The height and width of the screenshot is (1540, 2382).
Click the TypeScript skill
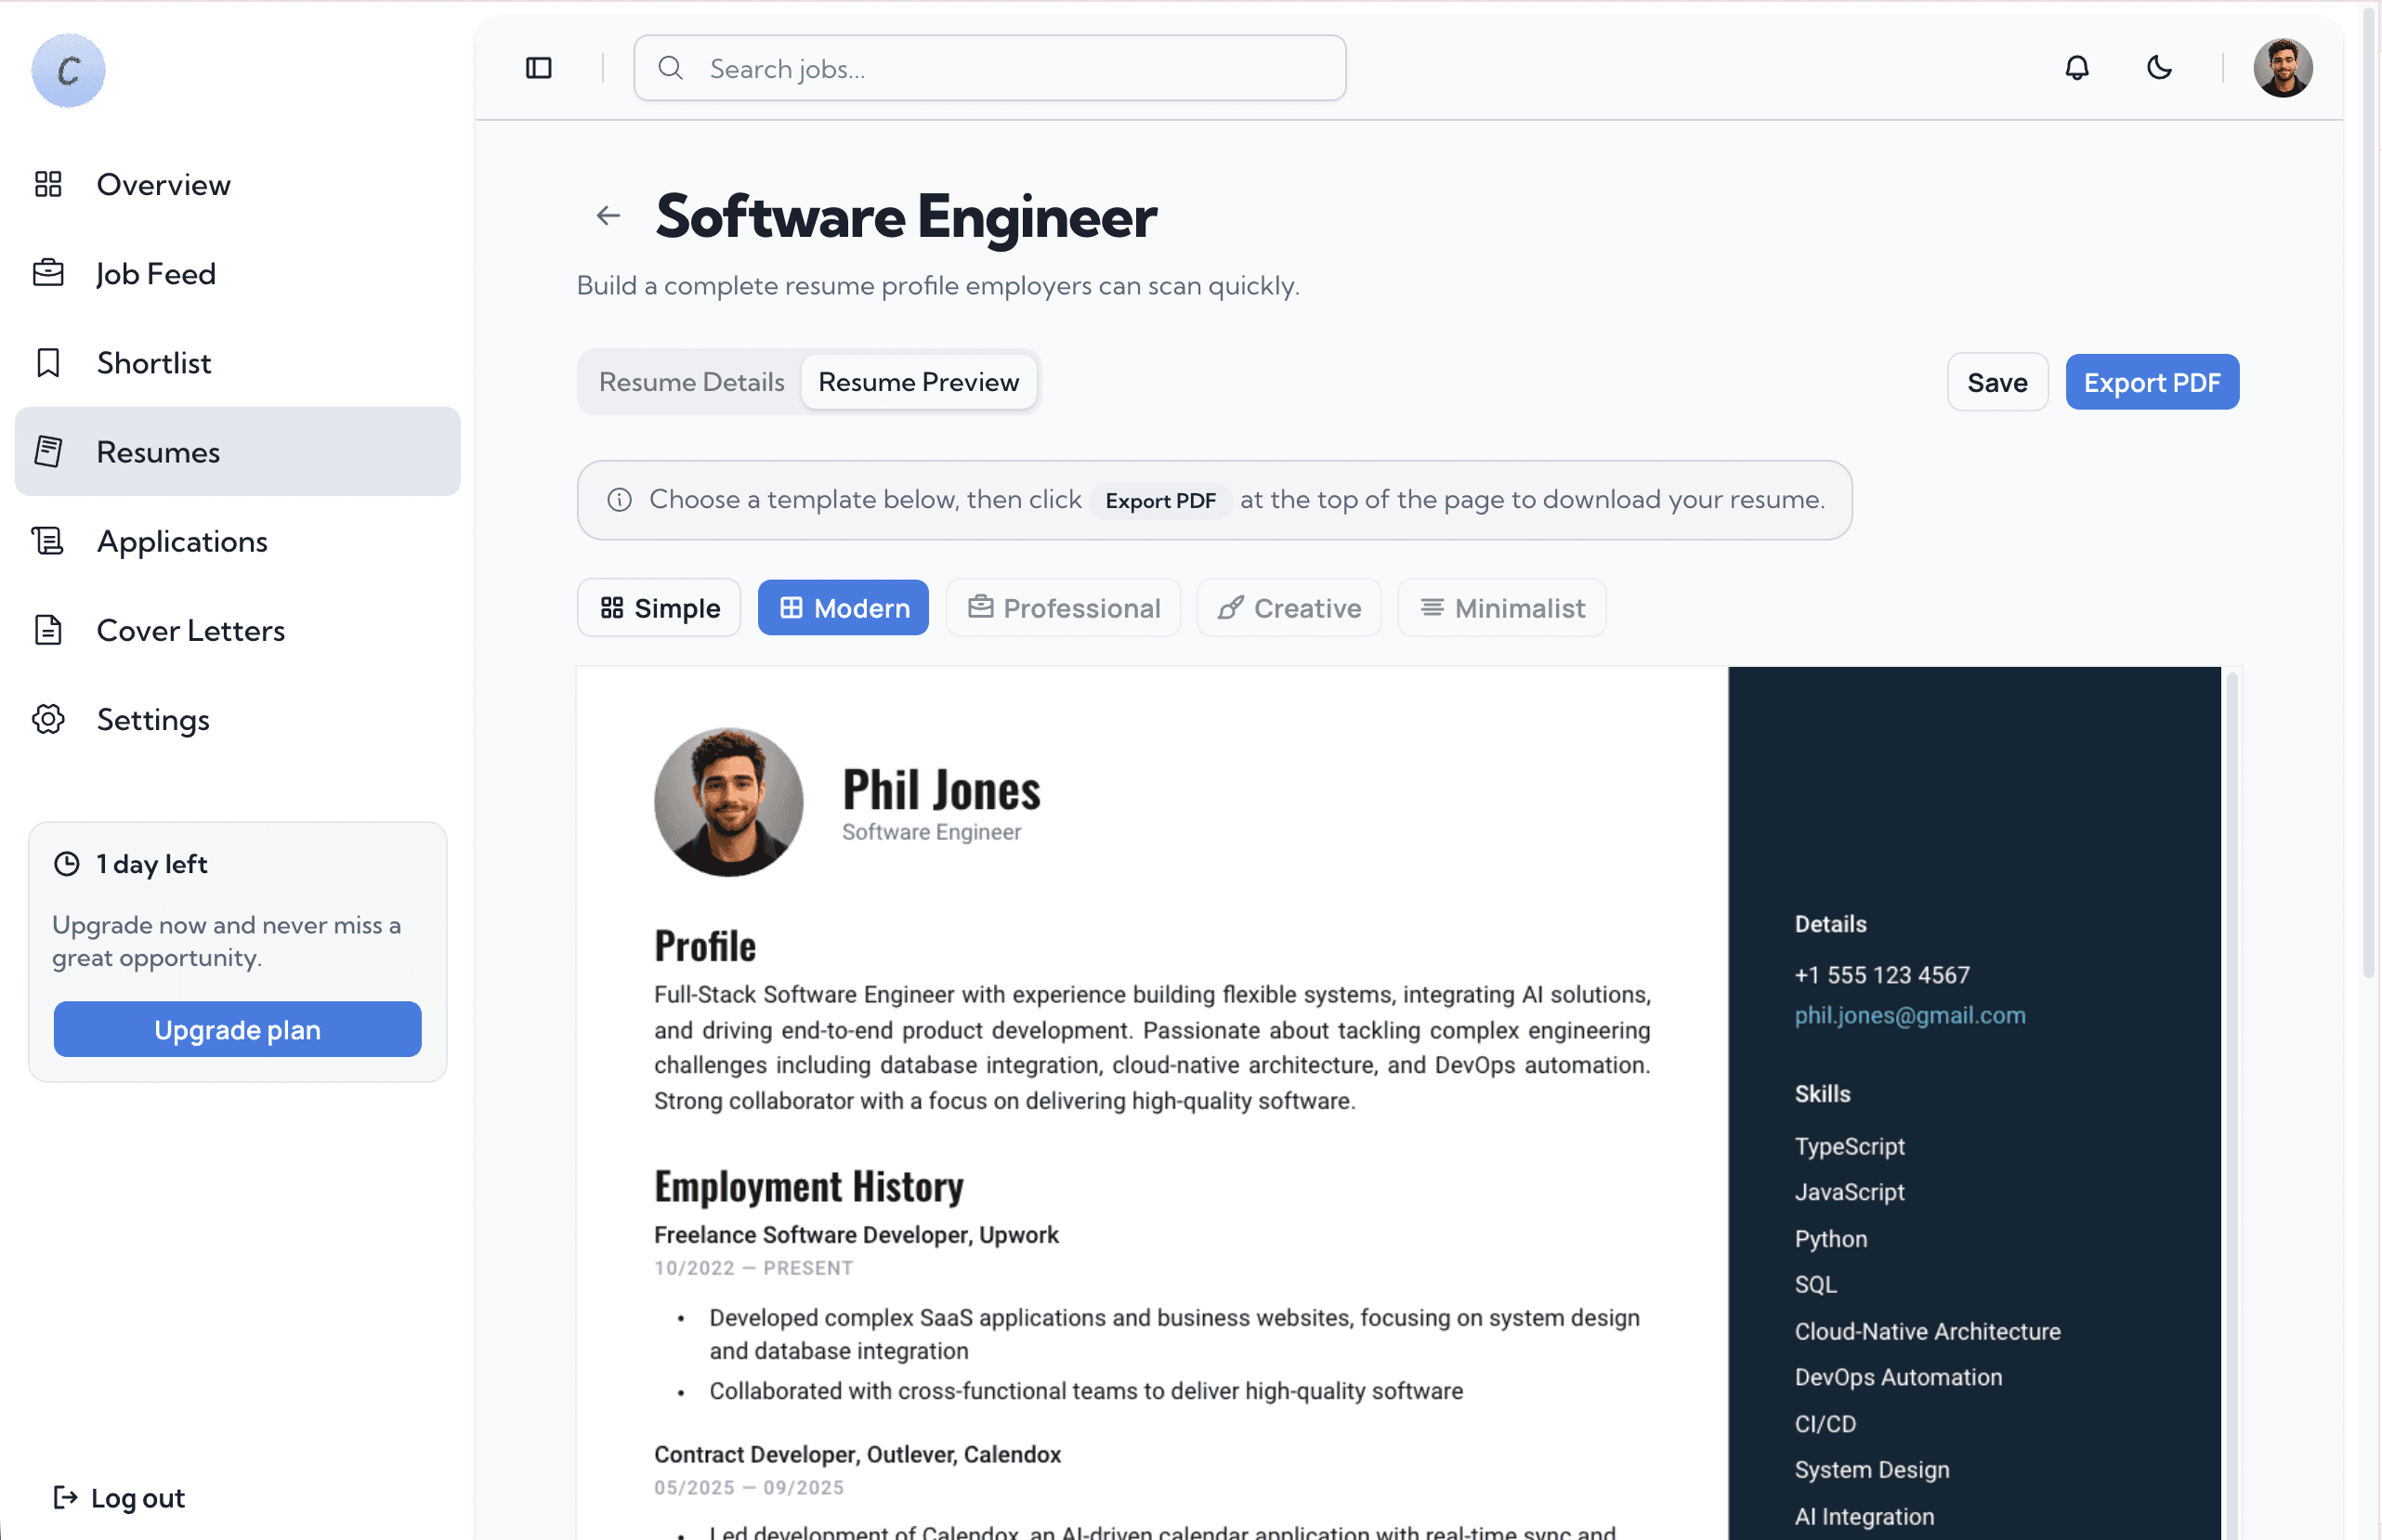pos(1849,1146)
